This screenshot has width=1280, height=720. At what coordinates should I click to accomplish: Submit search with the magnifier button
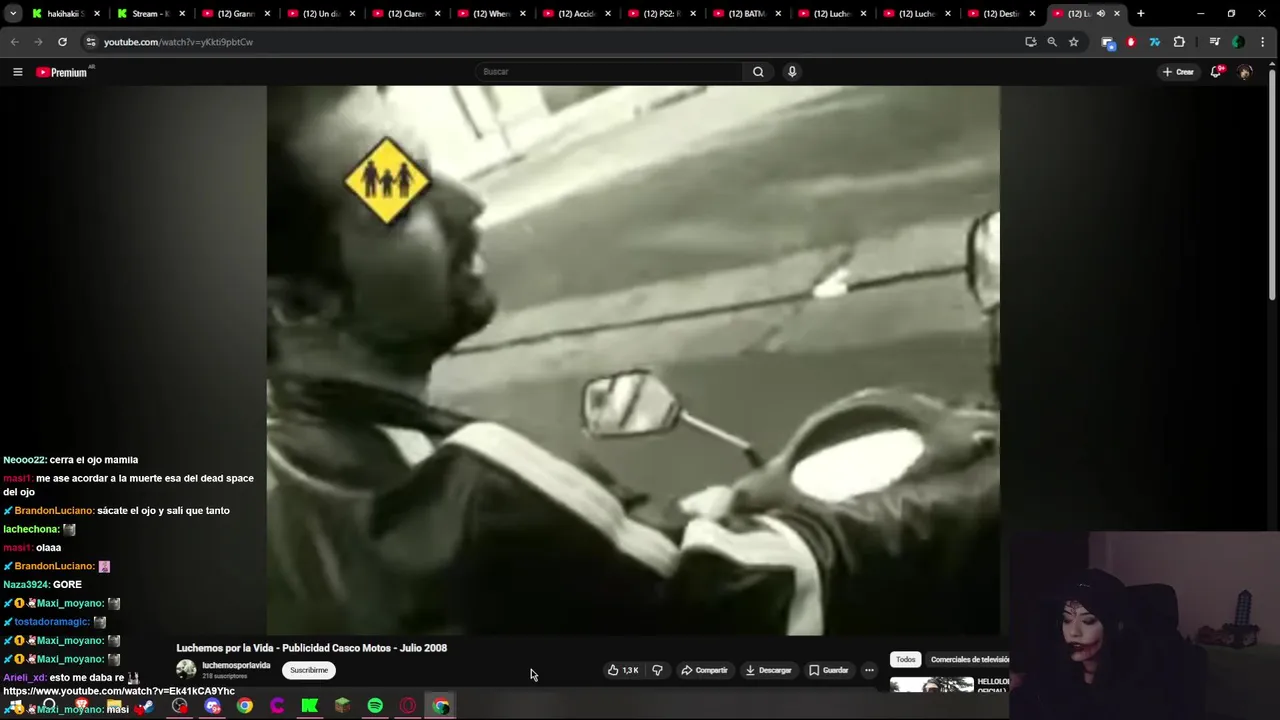coord(758,72)
